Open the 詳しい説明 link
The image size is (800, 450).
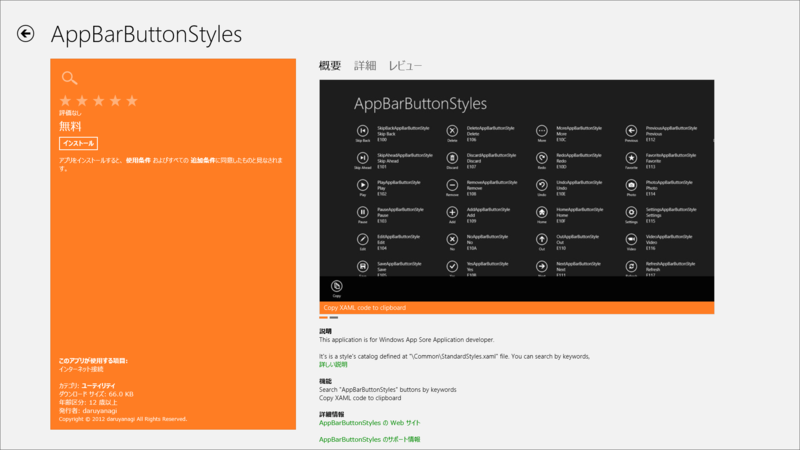coord(333,365)
